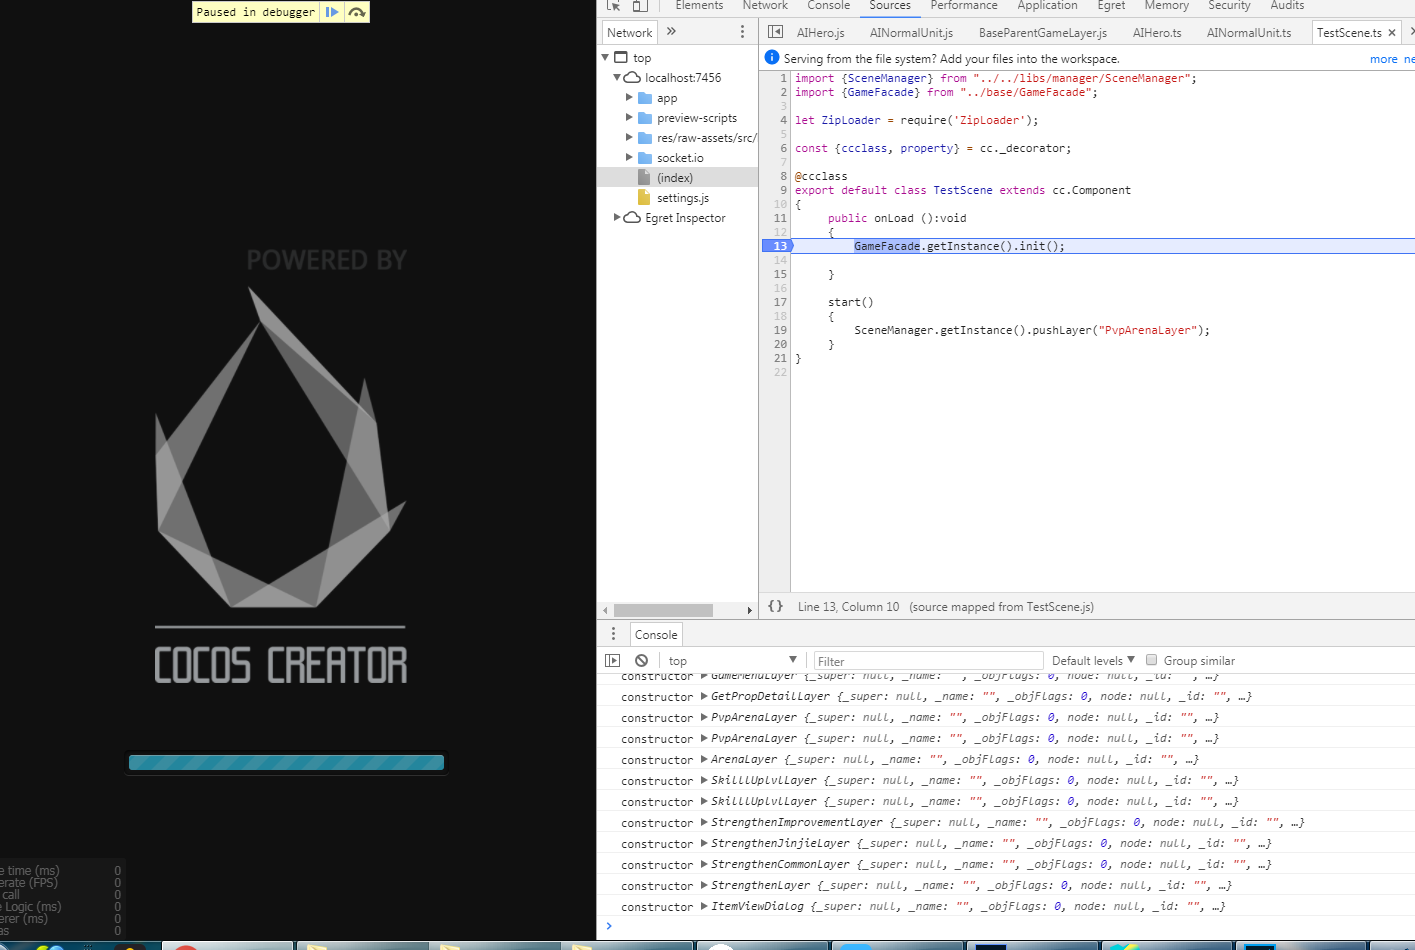Clear the console with the ban icon
Screen dimensions: 1415x950
[x=641, y=660]
